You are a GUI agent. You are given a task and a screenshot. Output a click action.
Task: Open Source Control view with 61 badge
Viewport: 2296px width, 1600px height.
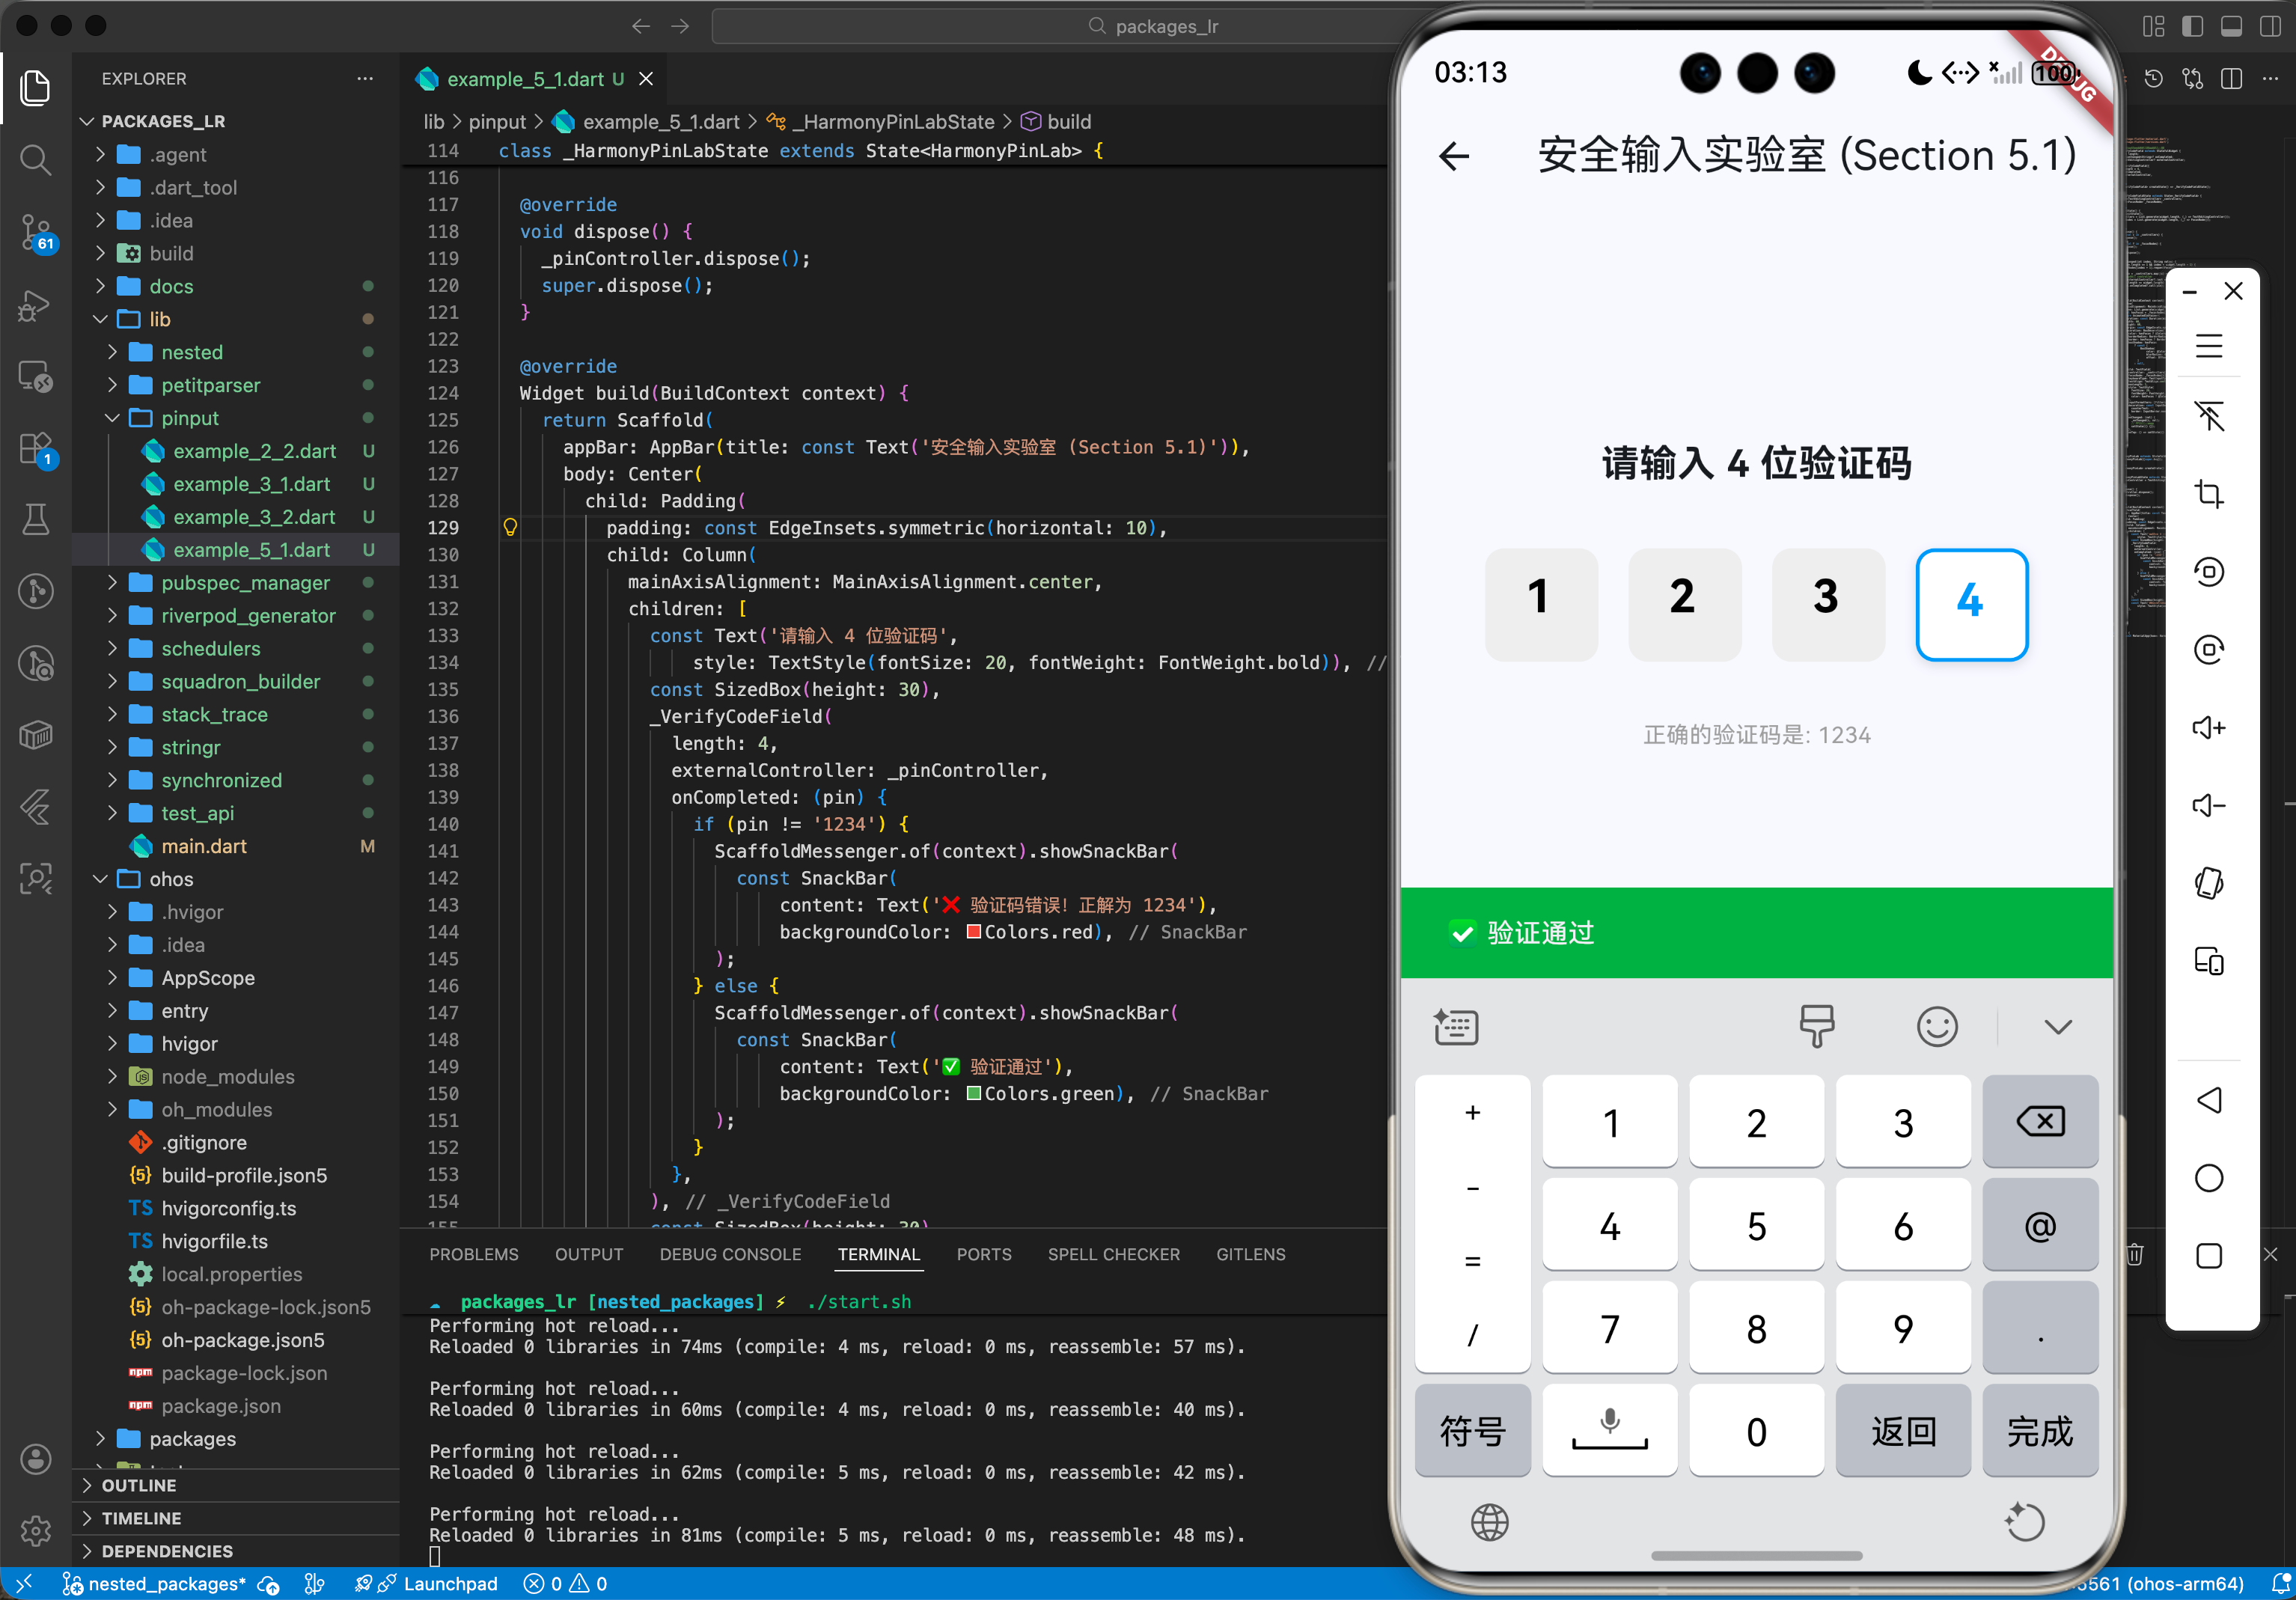pyautogui.click(x=36, y=232)
